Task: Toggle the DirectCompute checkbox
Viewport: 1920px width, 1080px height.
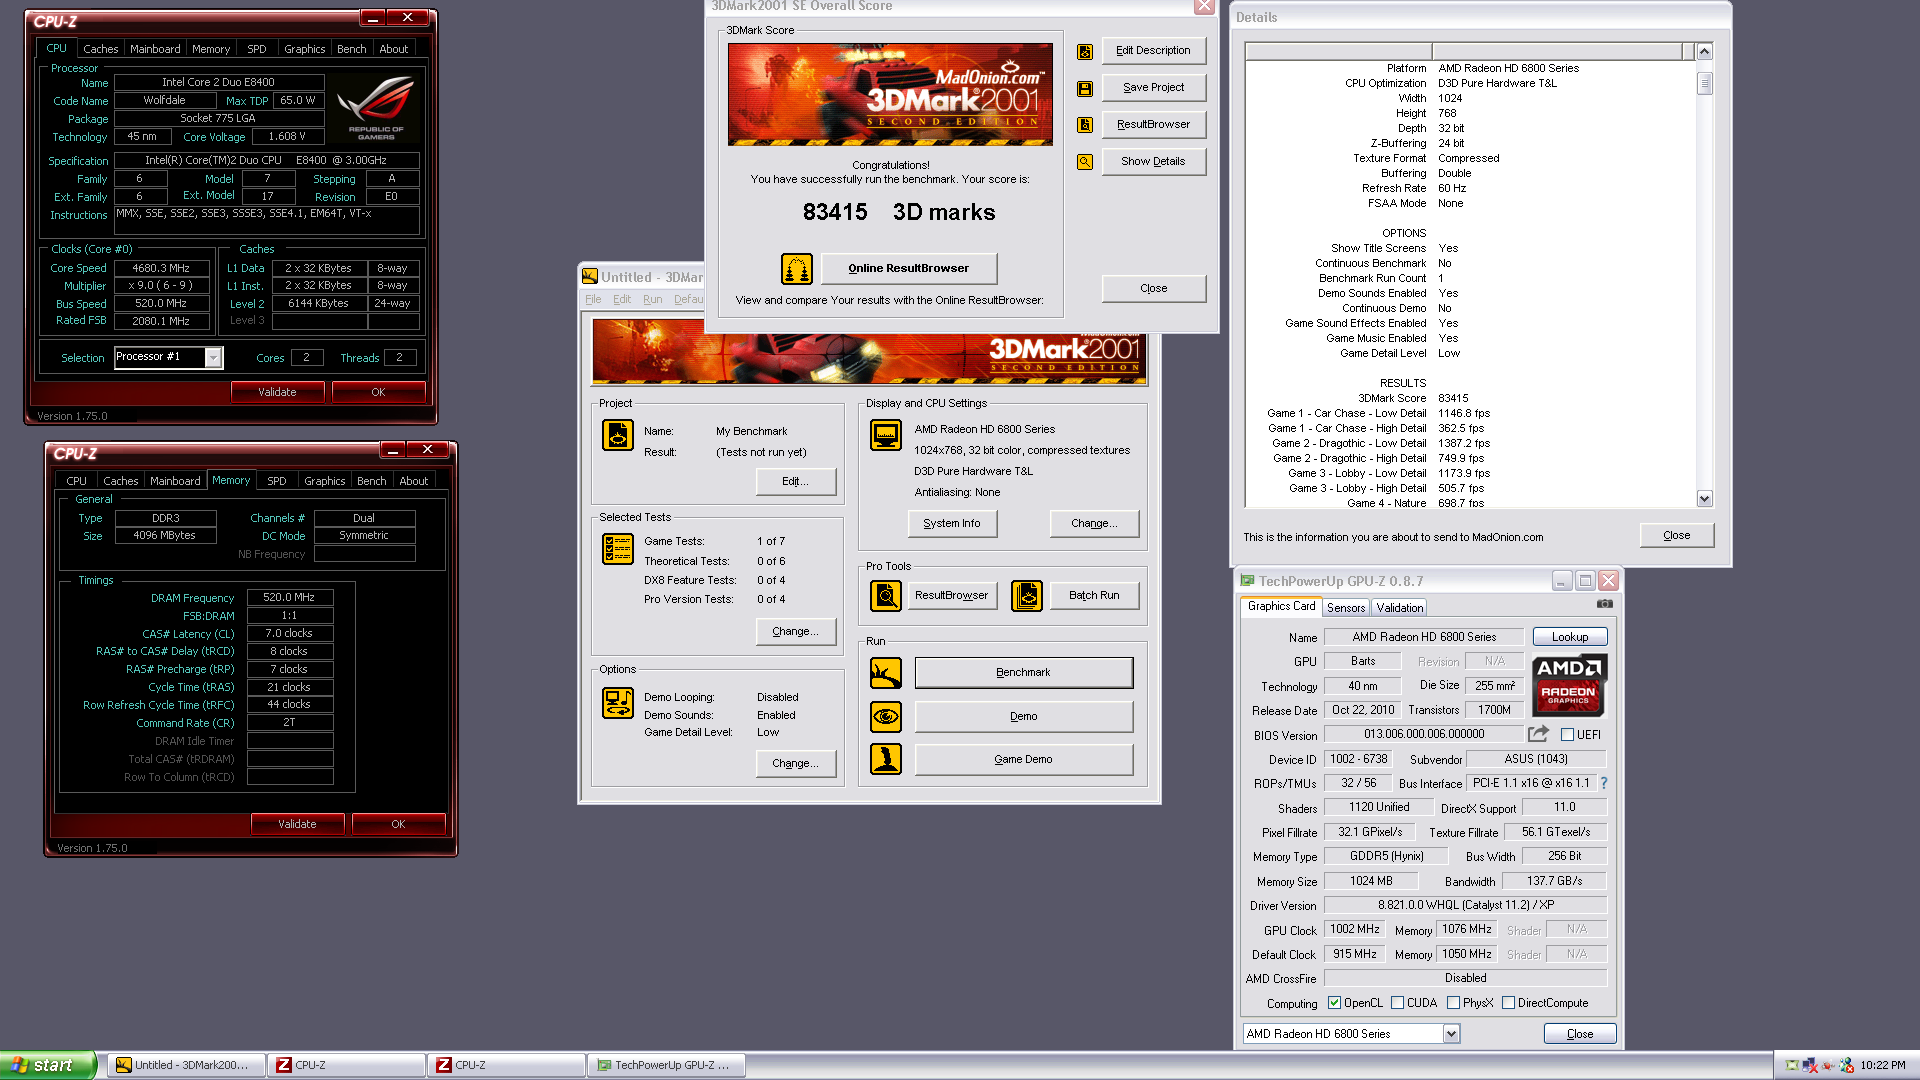Action: point(1508,1003)
